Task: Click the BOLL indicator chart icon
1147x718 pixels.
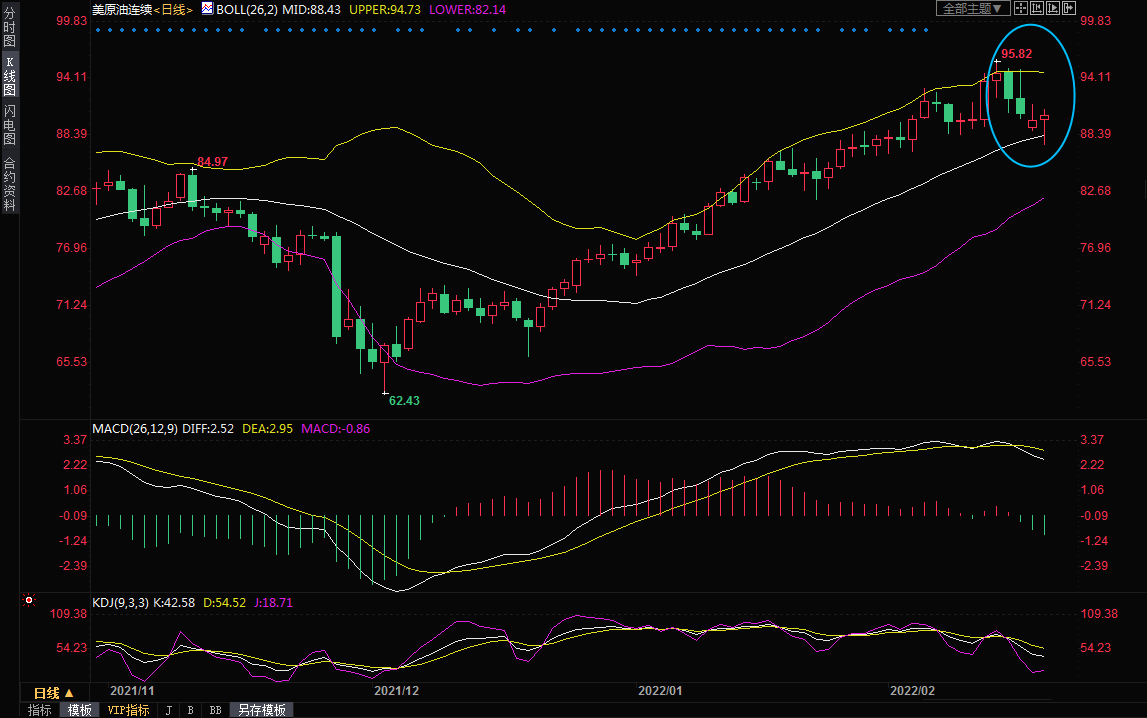Action: pos(207,8)
